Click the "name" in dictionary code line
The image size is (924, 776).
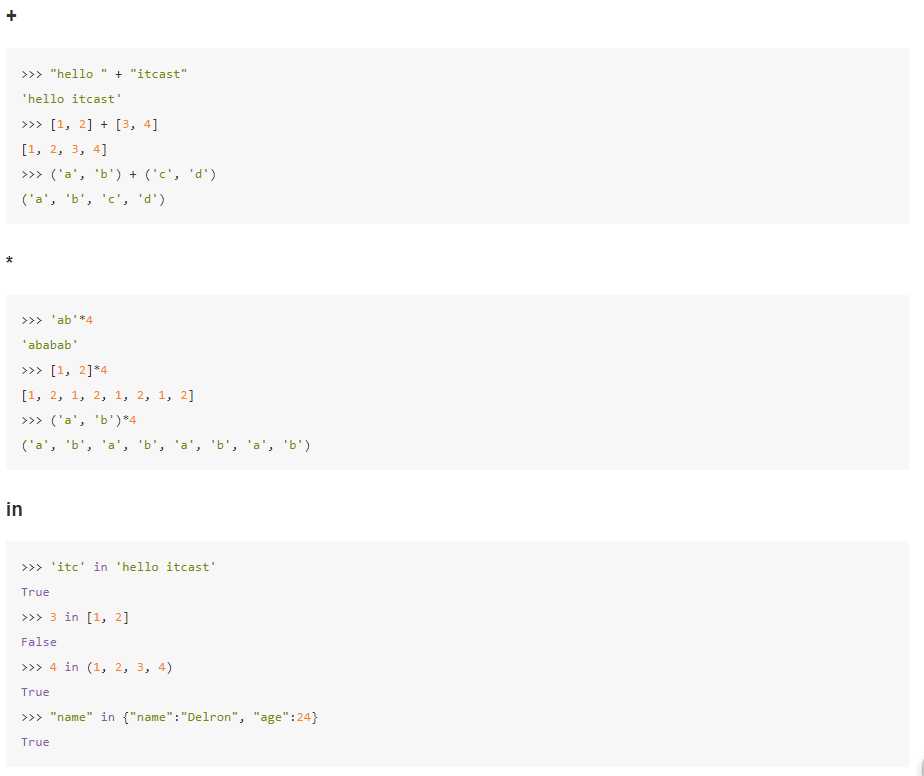[170, 717]
